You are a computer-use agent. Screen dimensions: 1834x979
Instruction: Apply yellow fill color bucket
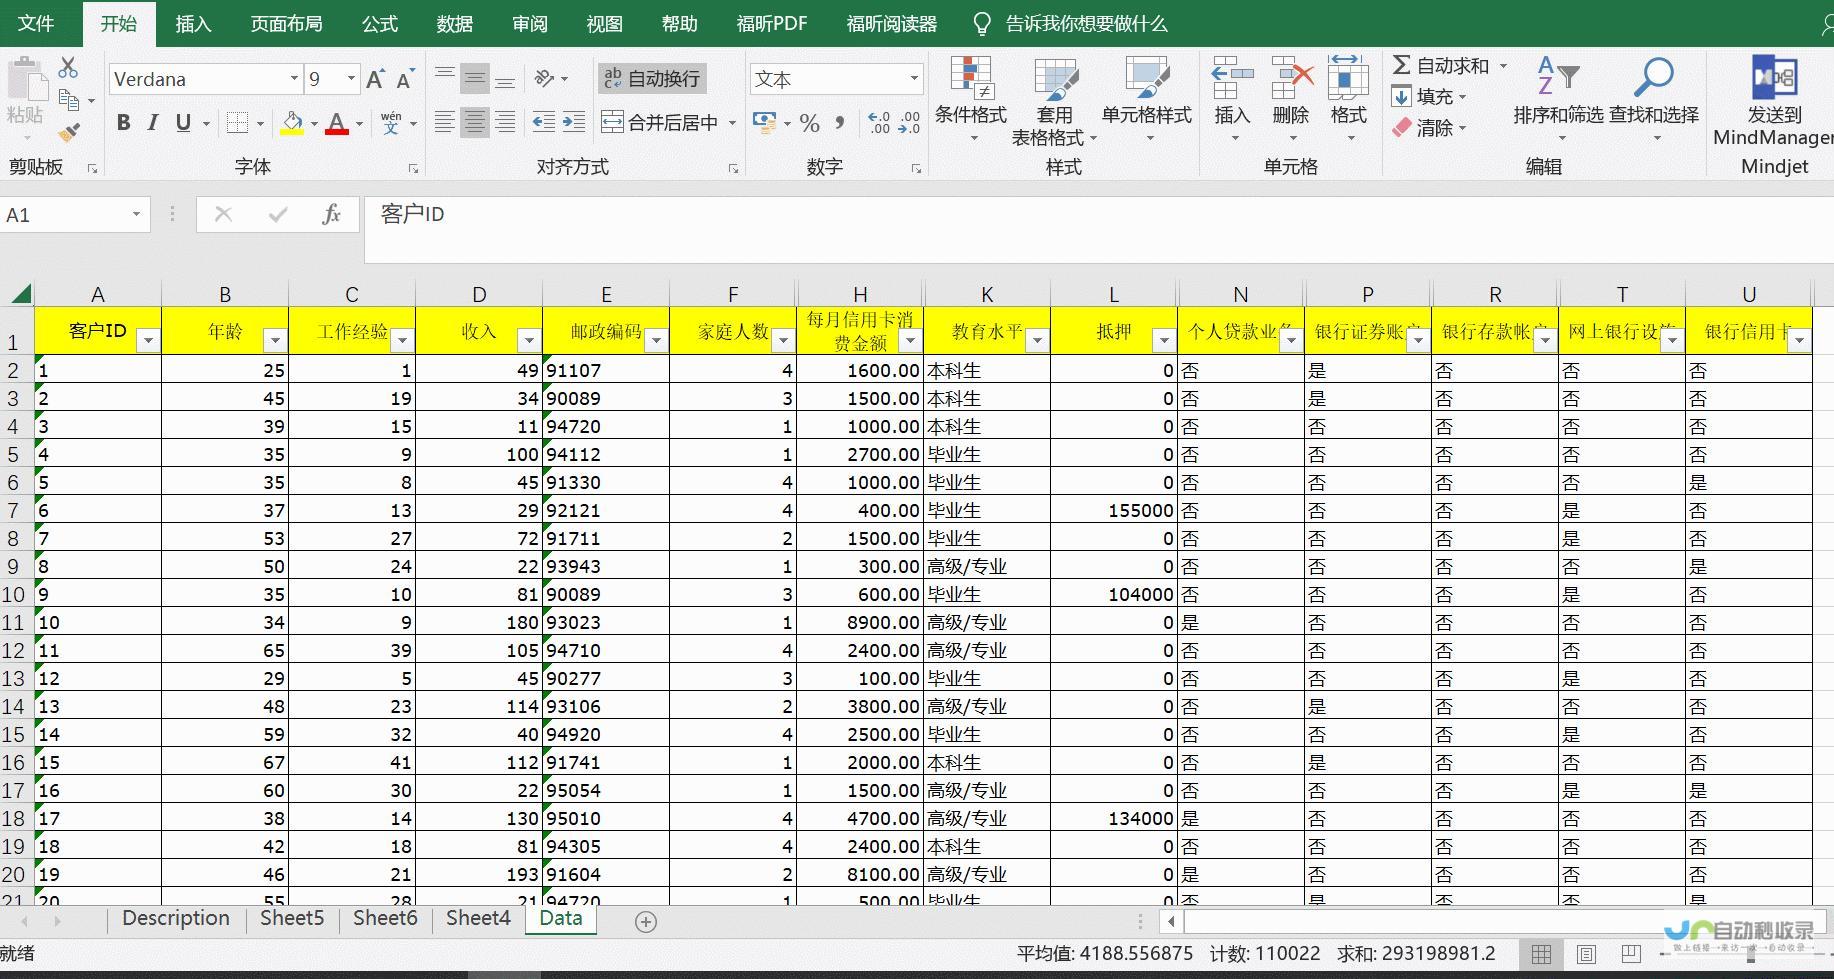pos(292,123)
